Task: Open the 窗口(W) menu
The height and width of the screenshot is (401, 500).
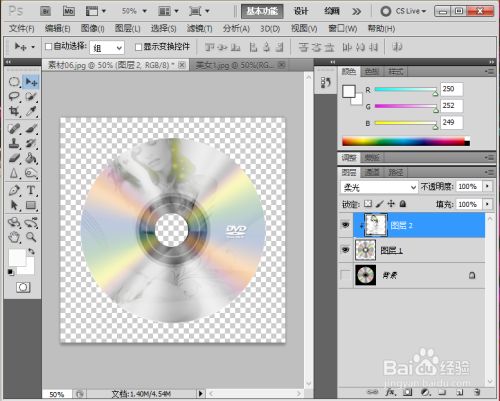Action: click(342, 29)
